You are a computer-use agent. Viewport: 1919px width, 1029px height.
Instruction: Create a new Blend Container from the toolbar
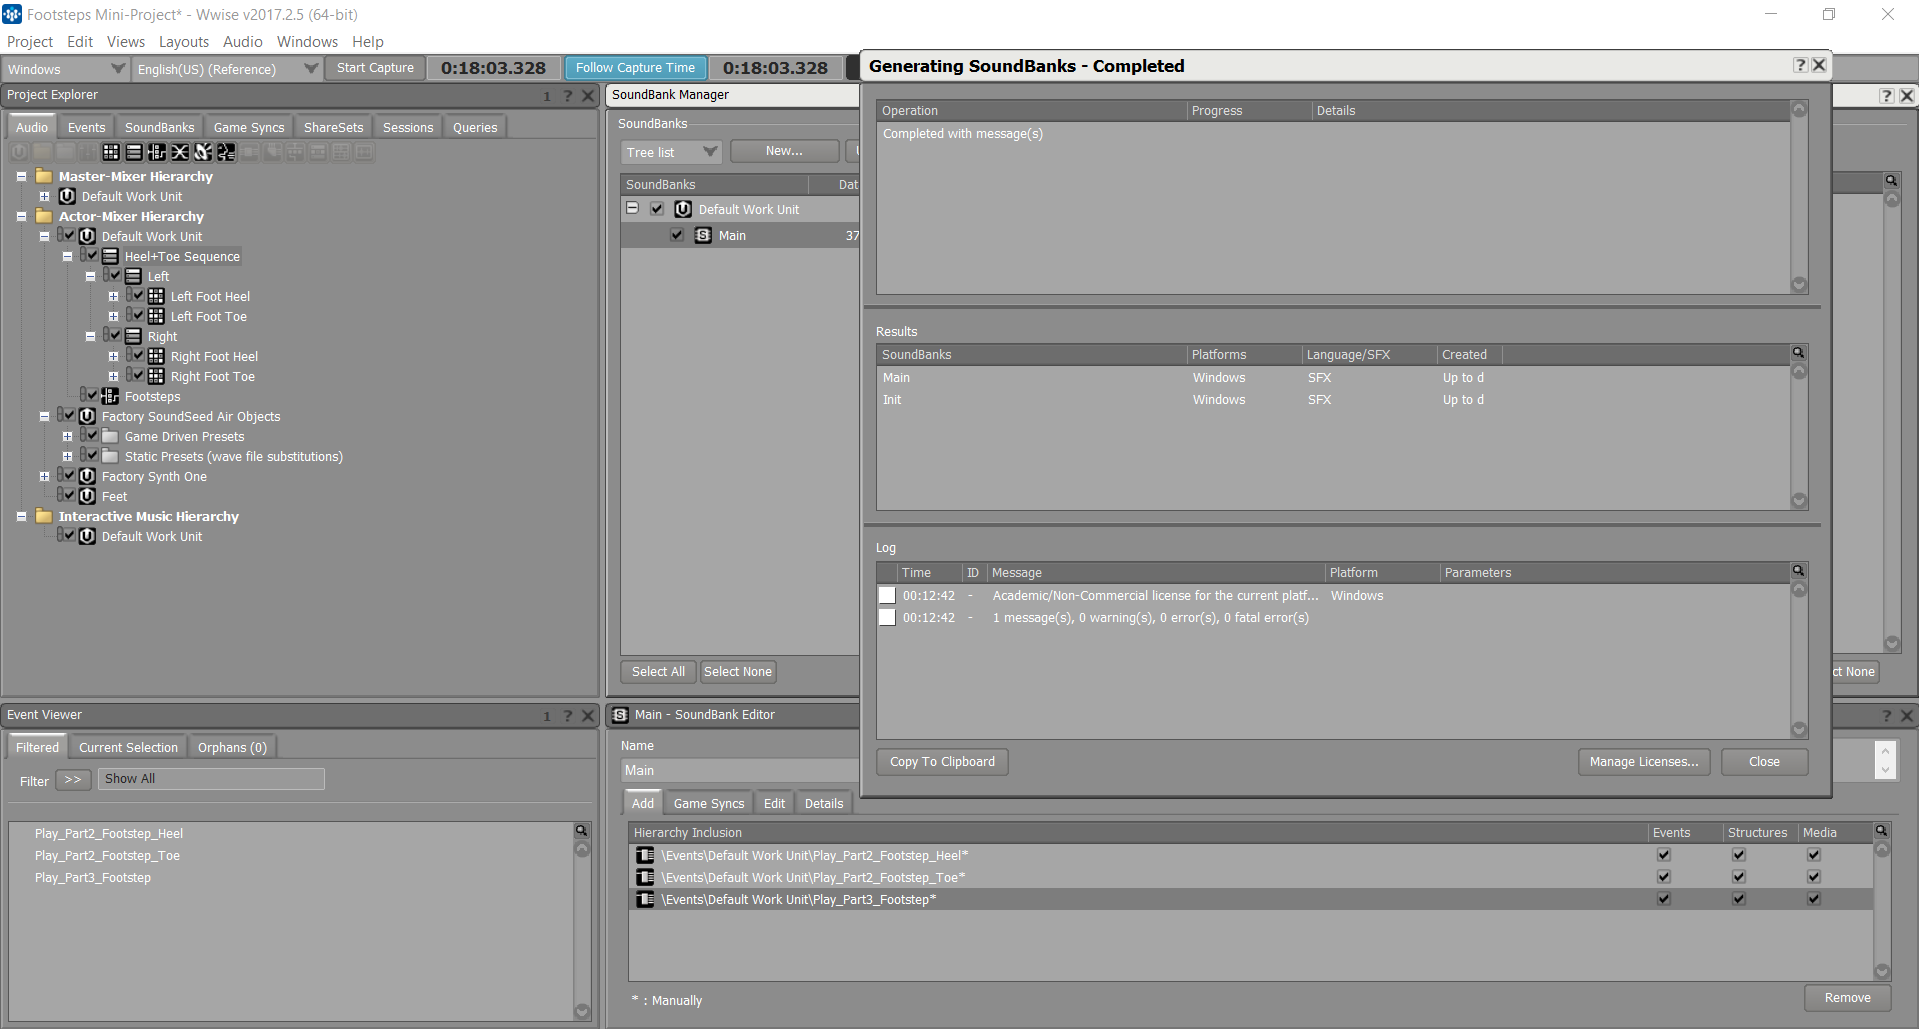click(180, 152)
